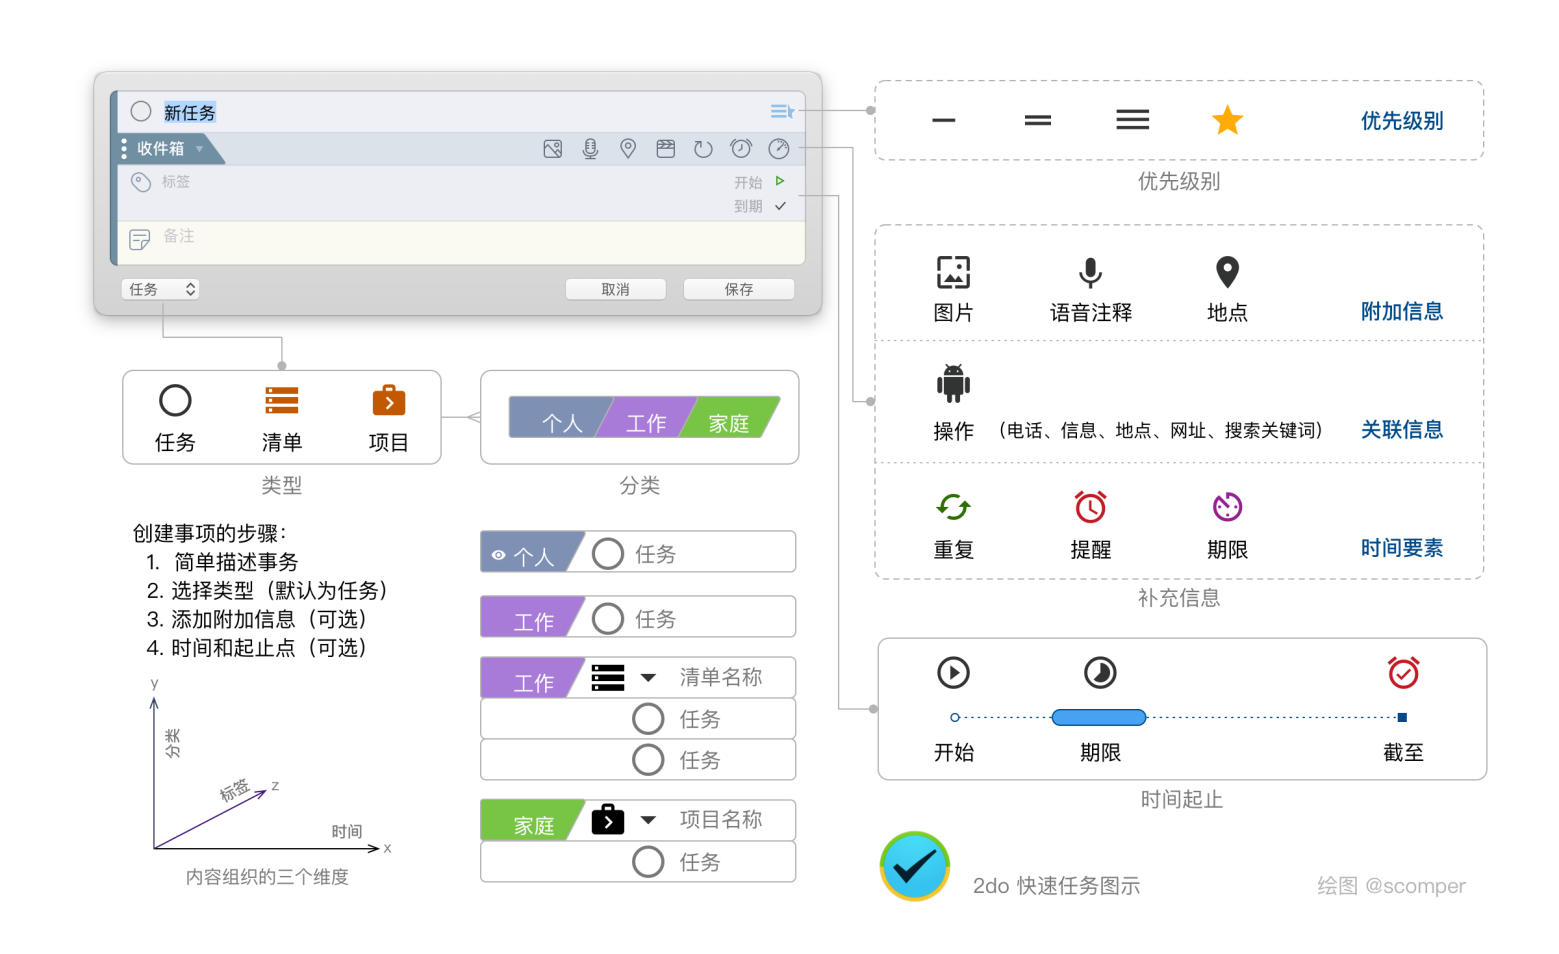Click the green 家庭 label on project row
1559x954 pixels.
(x=532, y=820)
